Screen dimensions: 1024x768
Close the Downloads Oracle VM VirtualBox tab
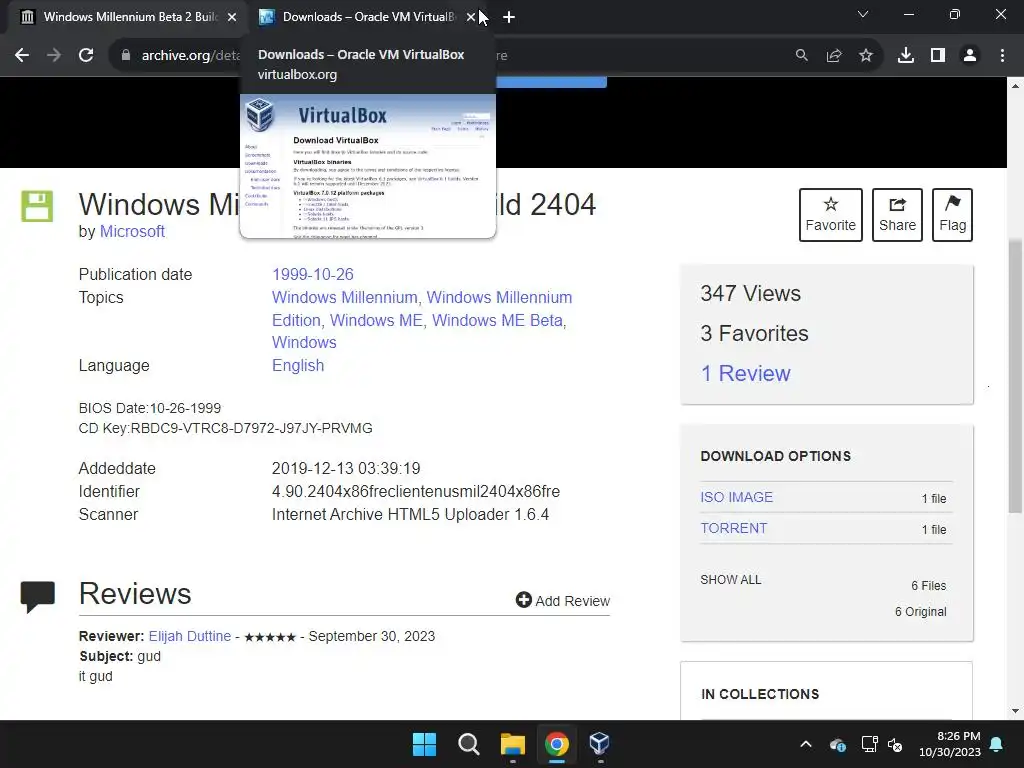471,17
